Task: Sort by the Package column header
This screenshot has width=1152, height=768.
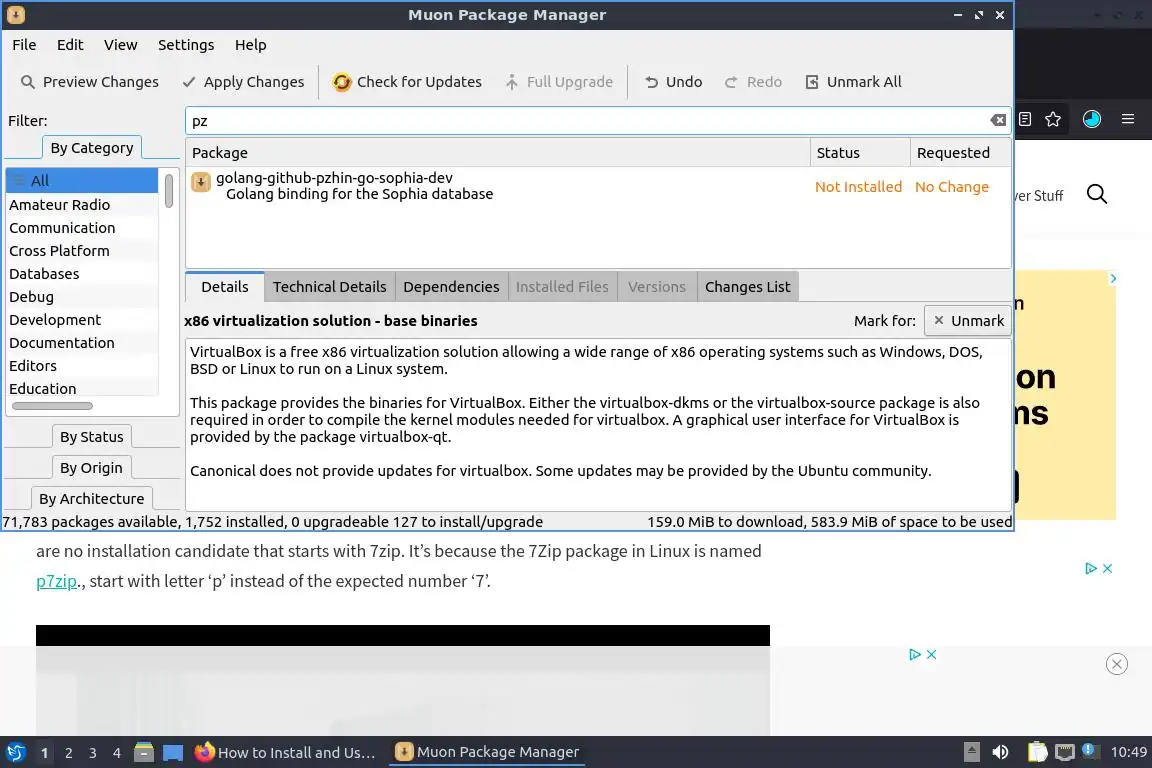Action: (x=498, y=153)
